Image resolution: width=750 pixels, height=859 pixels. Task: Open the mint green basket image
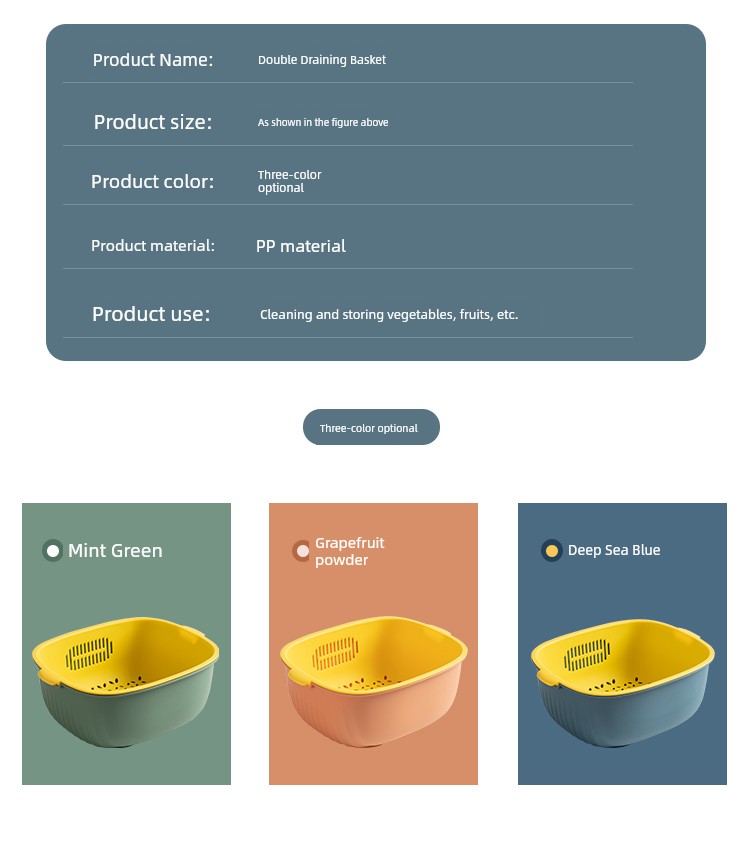pyautogui.click(x=125, y=682)
